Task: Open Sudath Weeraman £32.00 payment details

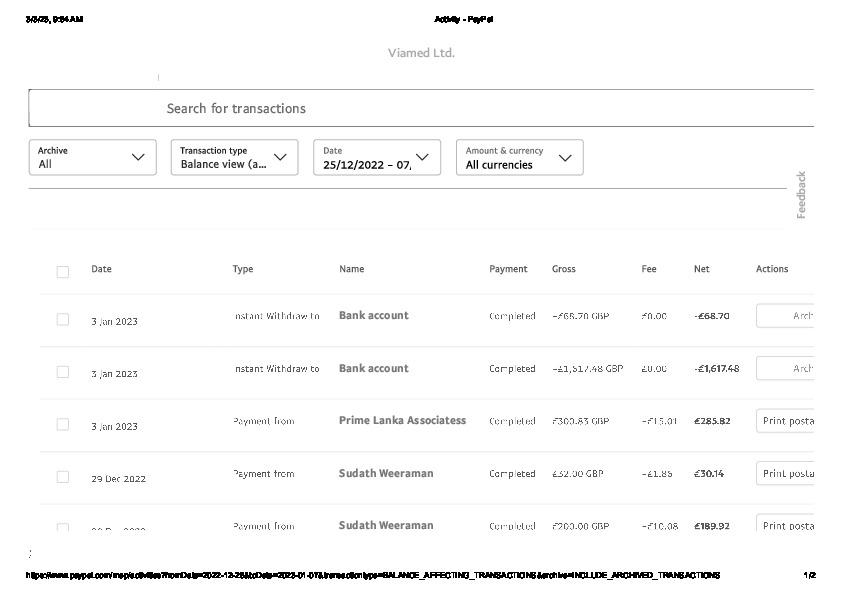Action: point(386,473)
